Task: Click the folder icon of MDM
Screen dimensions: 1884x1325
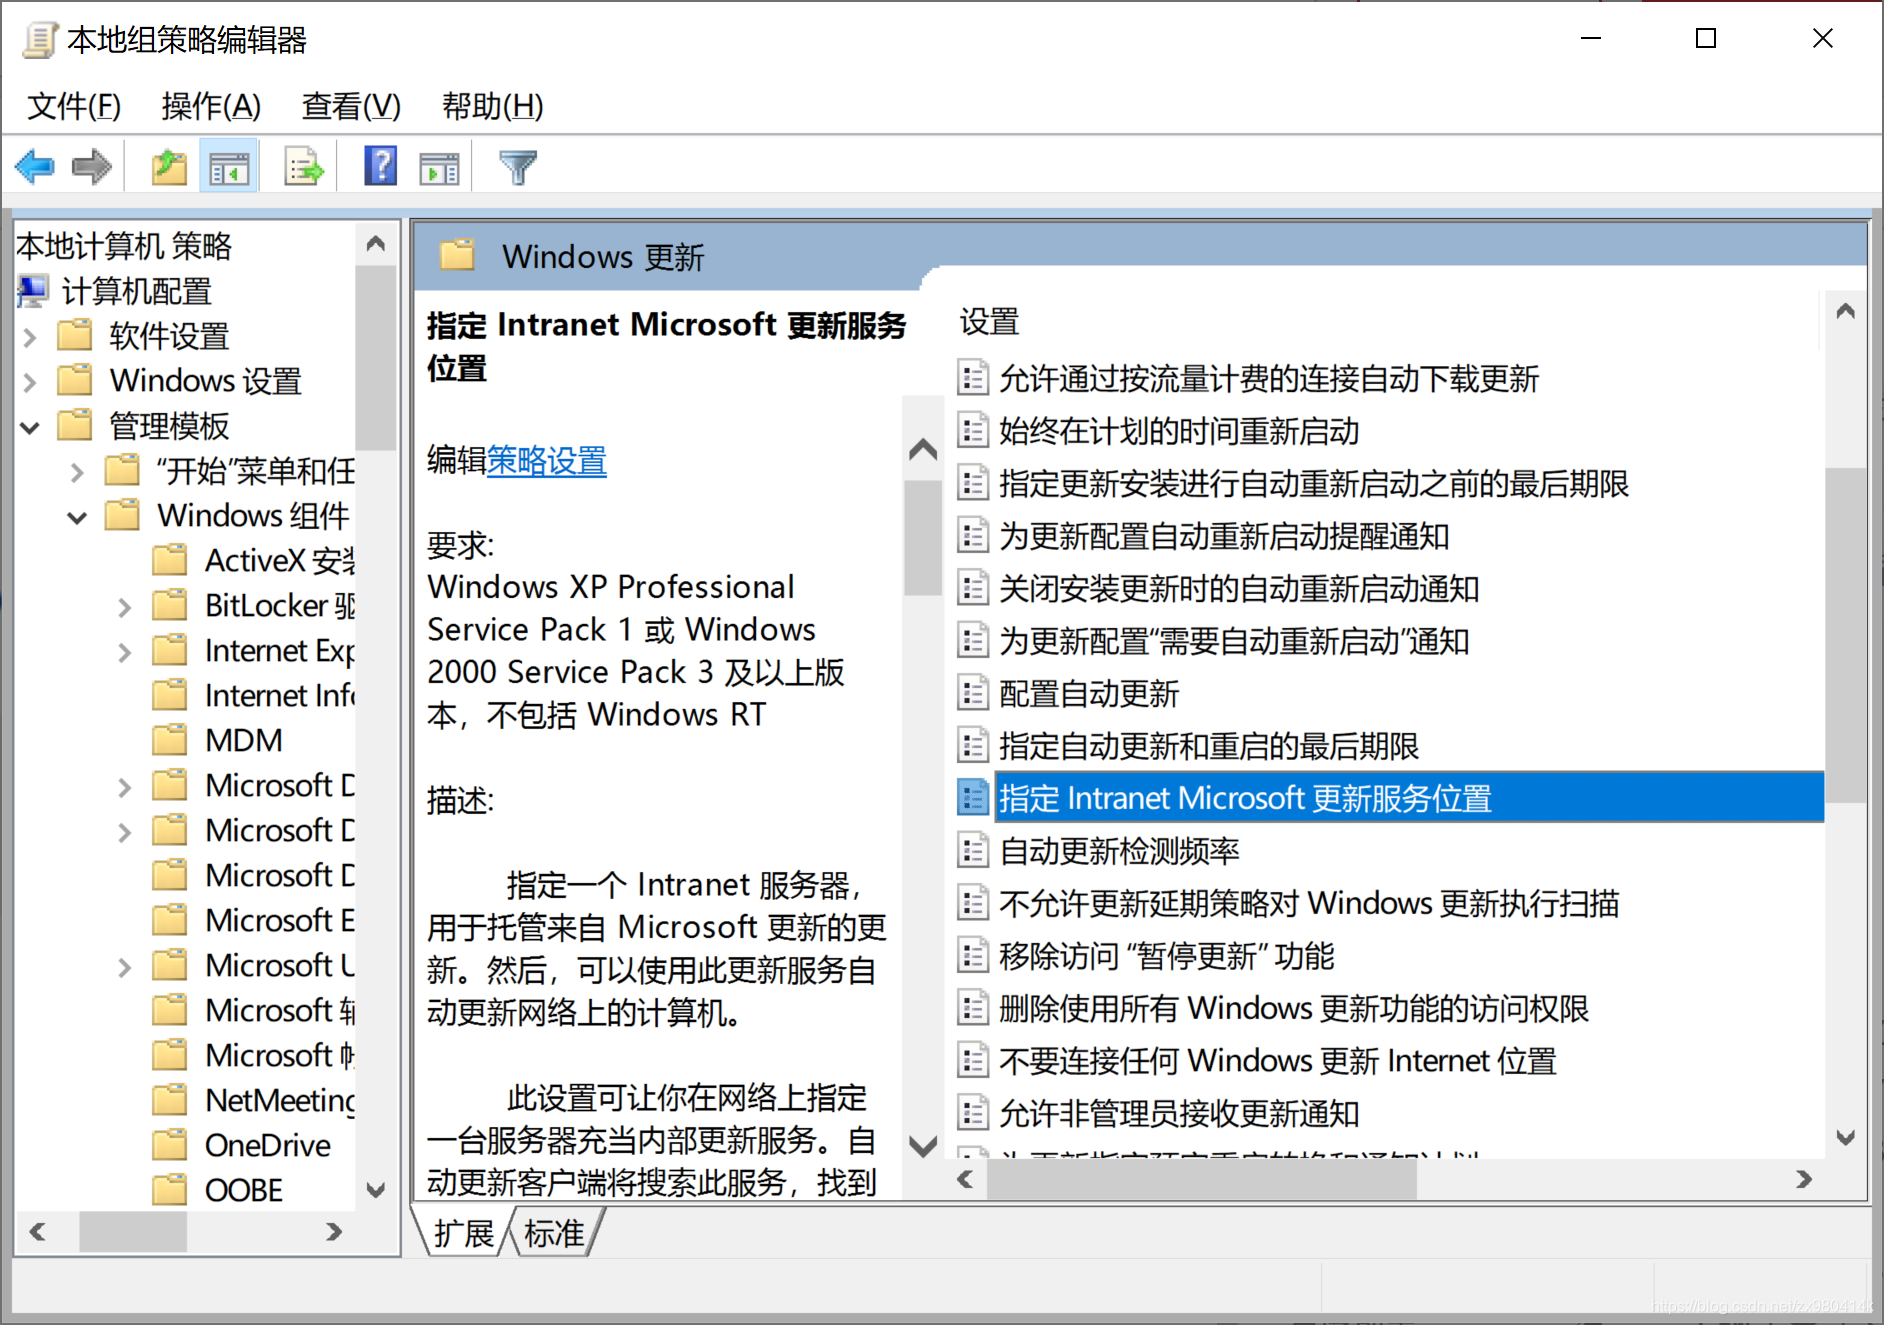Action: [x=170, y=739]
